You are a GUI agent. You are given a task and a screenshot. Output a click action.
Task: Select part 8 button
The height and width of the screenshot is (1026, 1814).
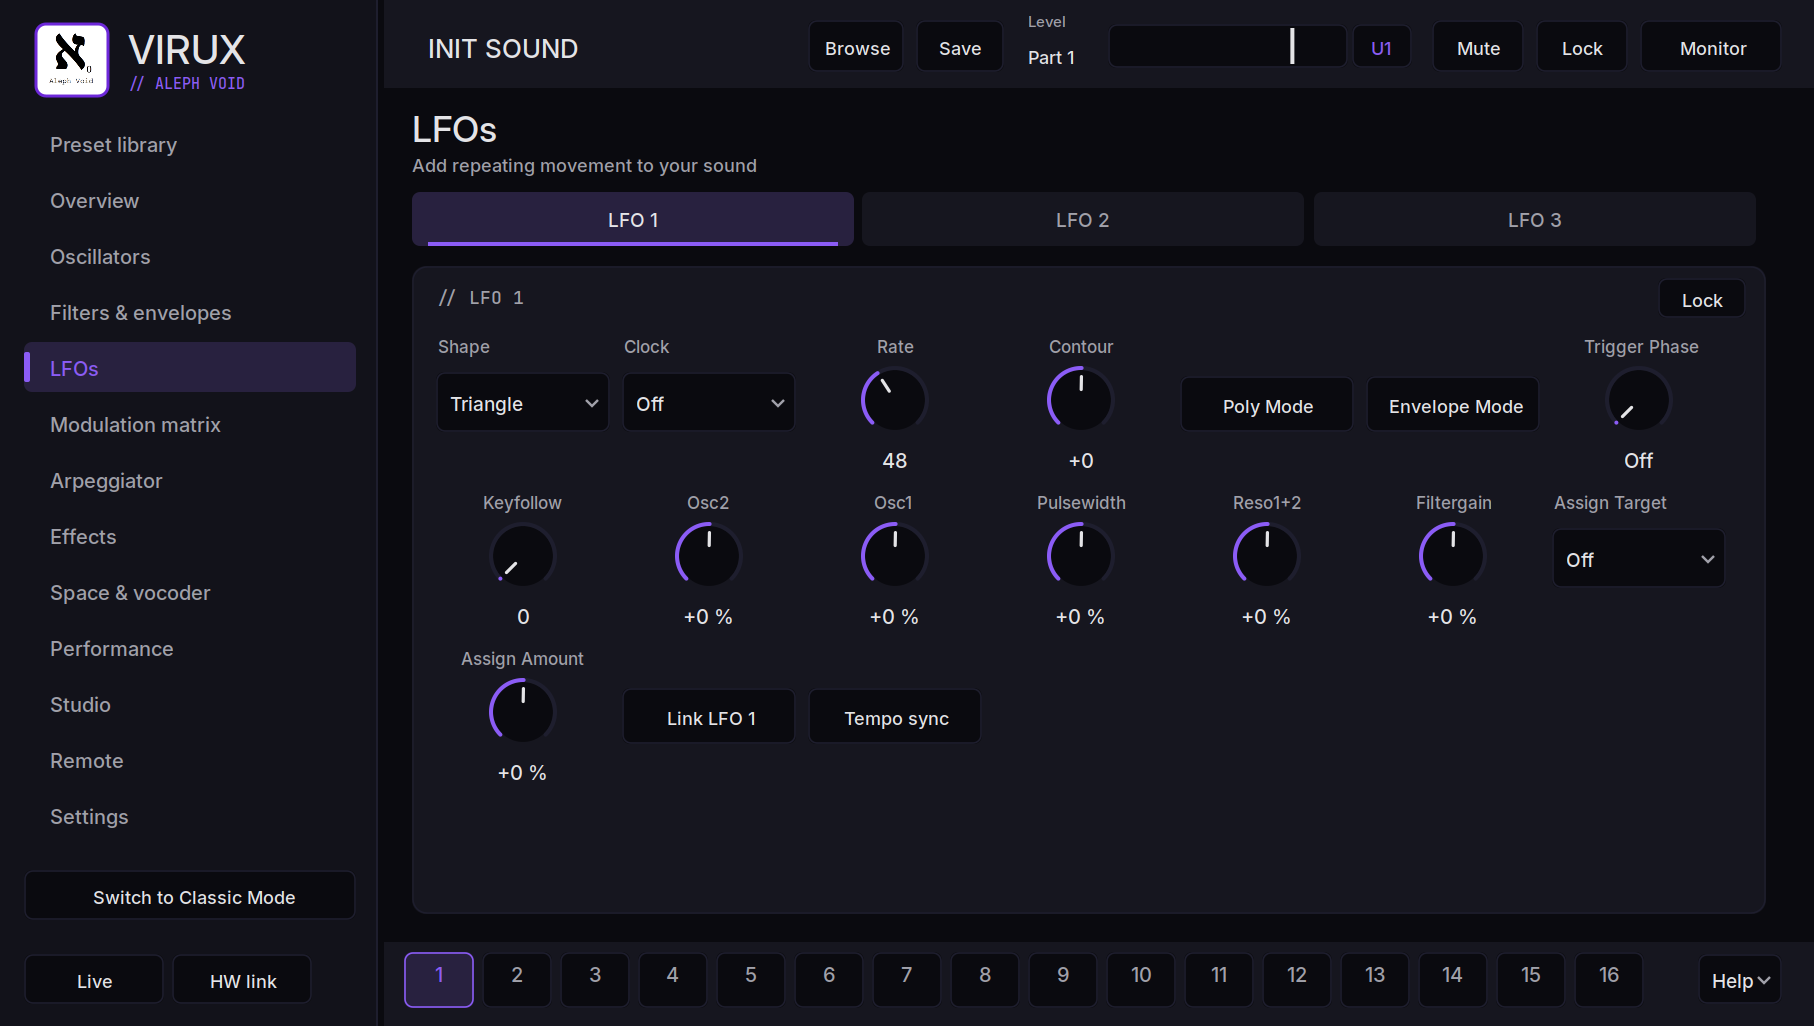(985, 979)
